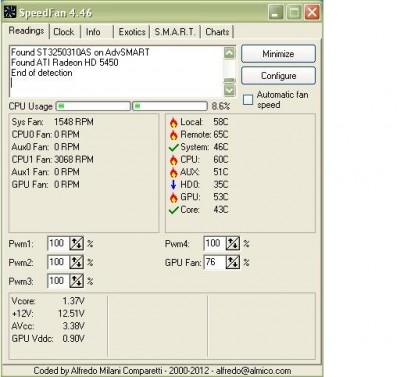Click the green checkmark next to Core temperature
The width and height of the screenshot is (400, 377).
(174, 210)
